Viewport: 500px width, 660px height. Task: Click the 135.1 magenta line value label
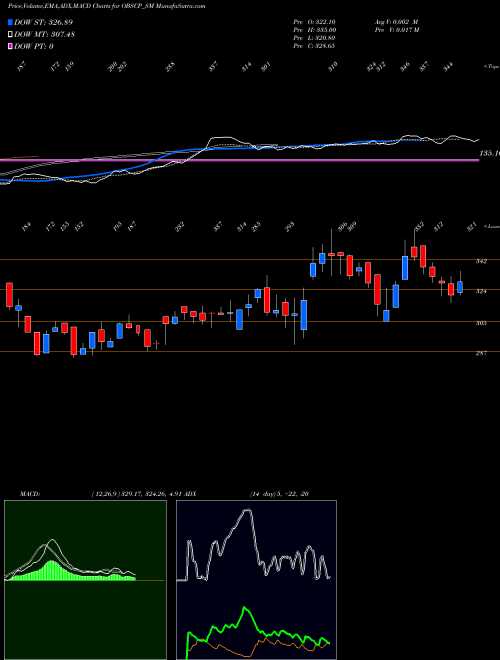tap(489, 154)
